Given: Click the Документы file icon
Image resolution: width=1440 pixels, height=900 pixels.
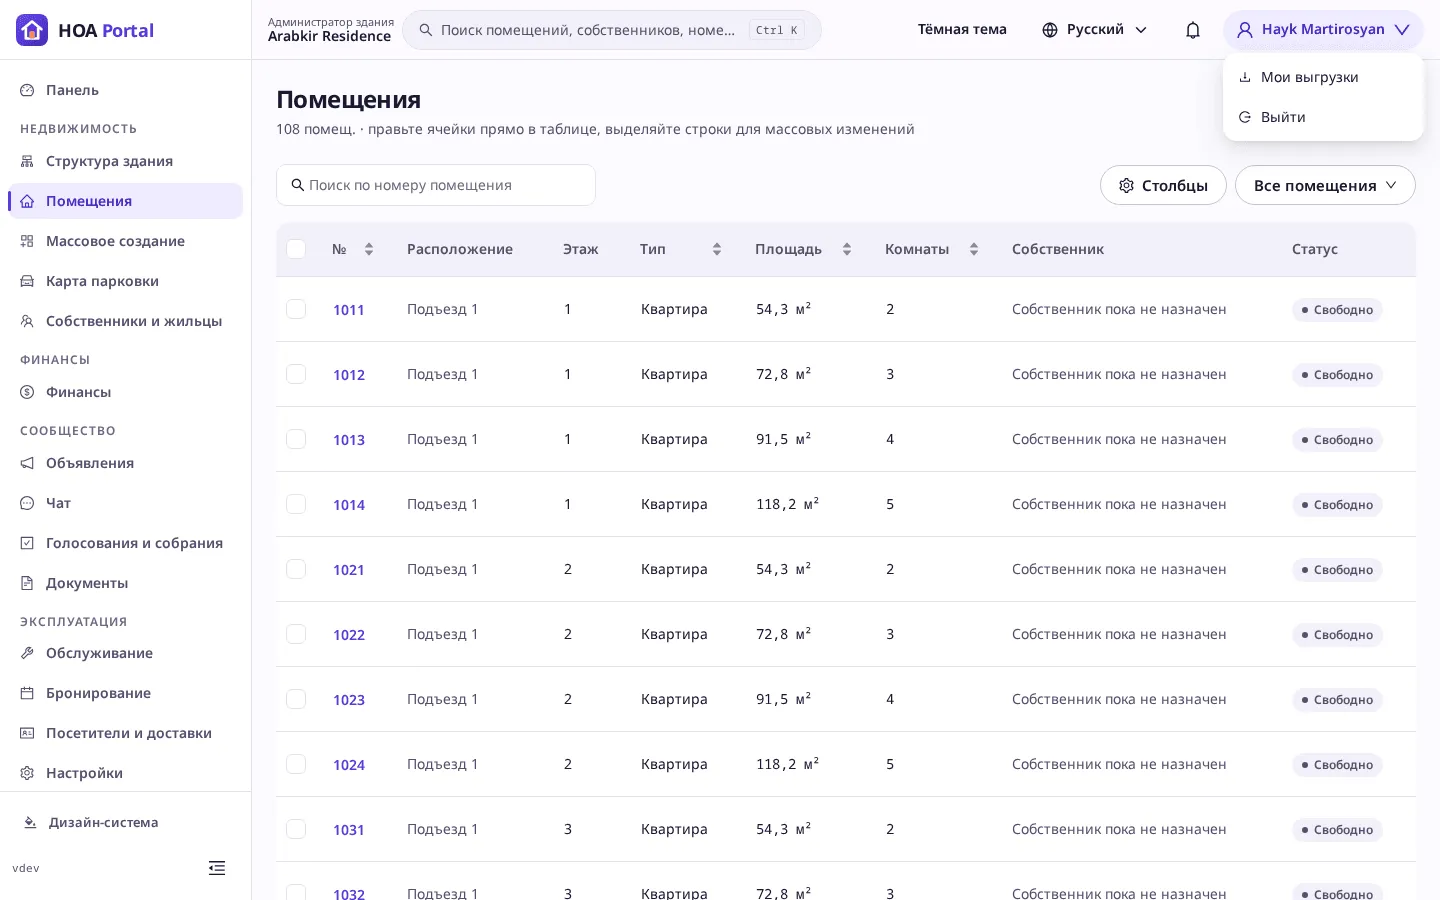Looking at the screenshot, I should click(27, 583).
